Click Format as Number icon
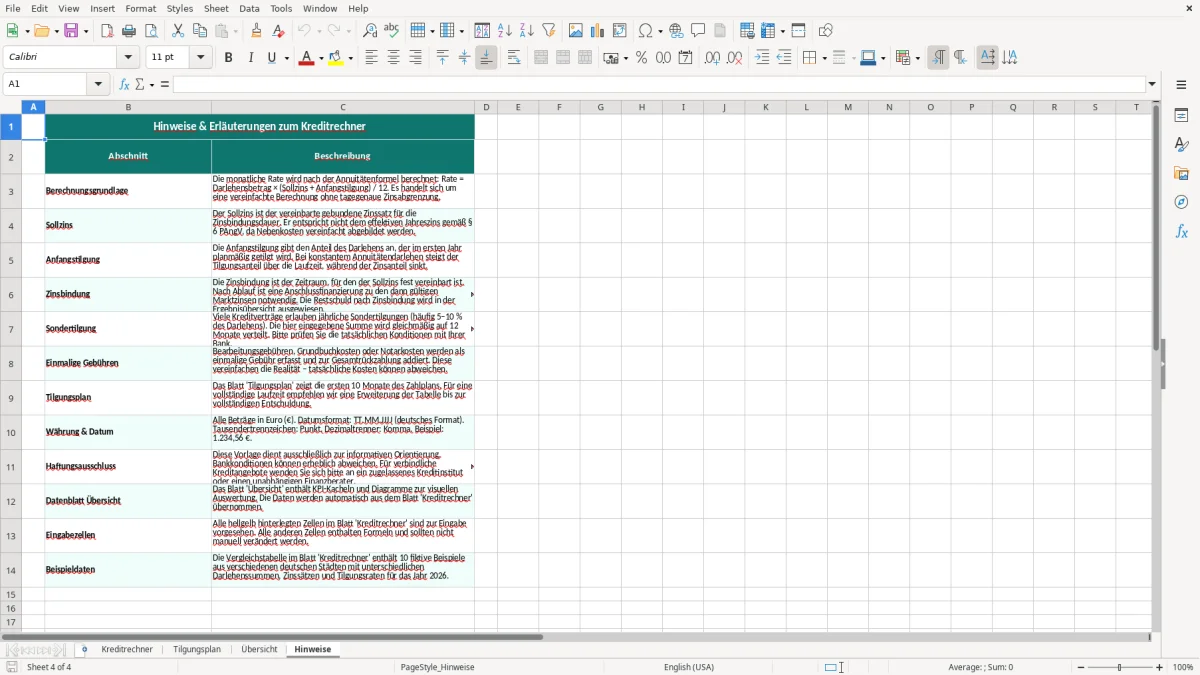 pos(663,58)
